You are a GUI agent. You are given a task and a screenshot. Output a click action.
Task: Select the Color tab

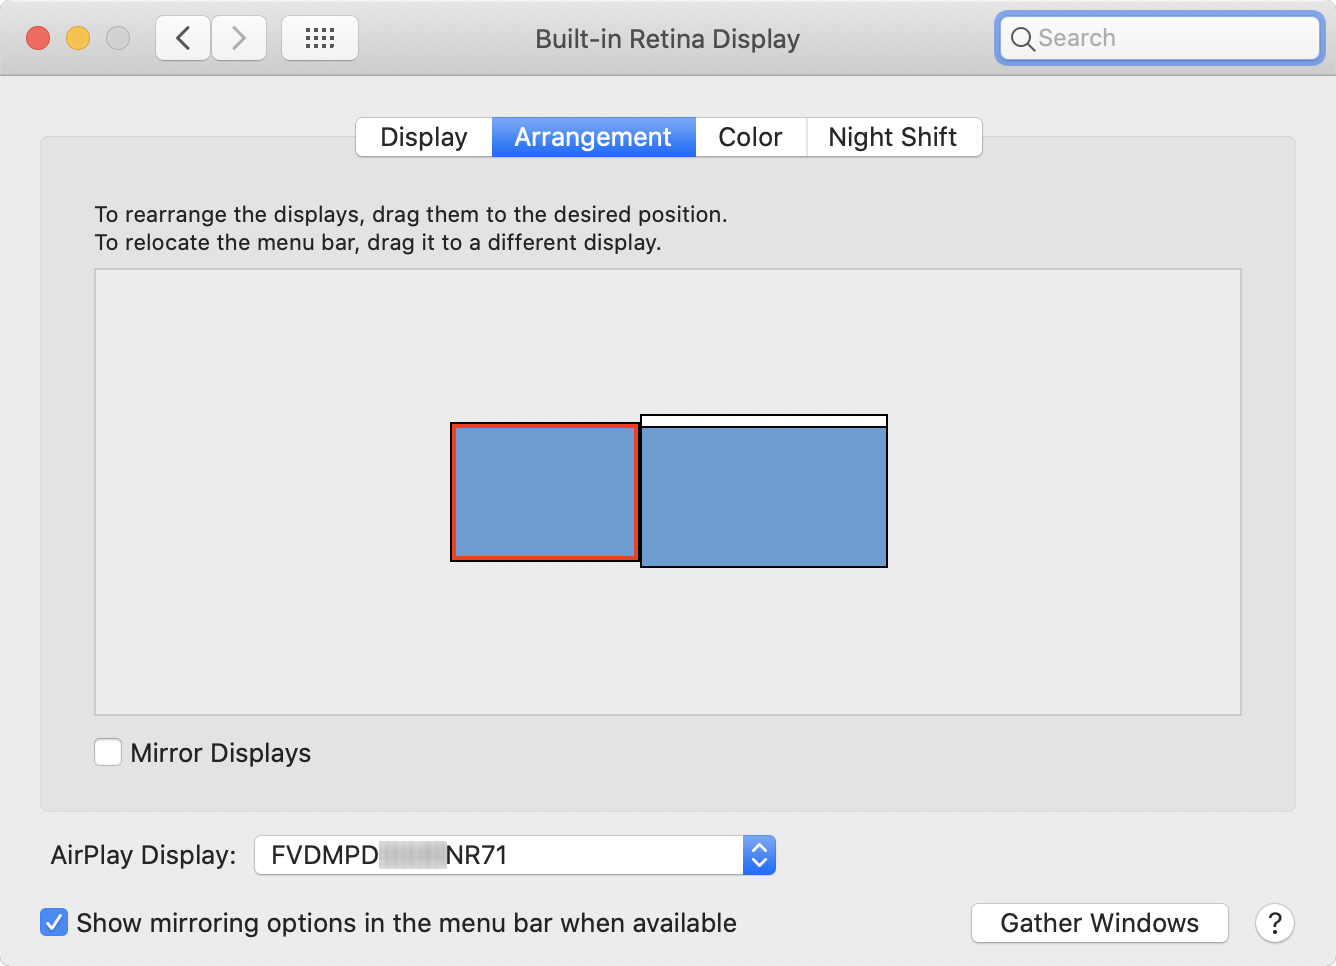[750, 137]
